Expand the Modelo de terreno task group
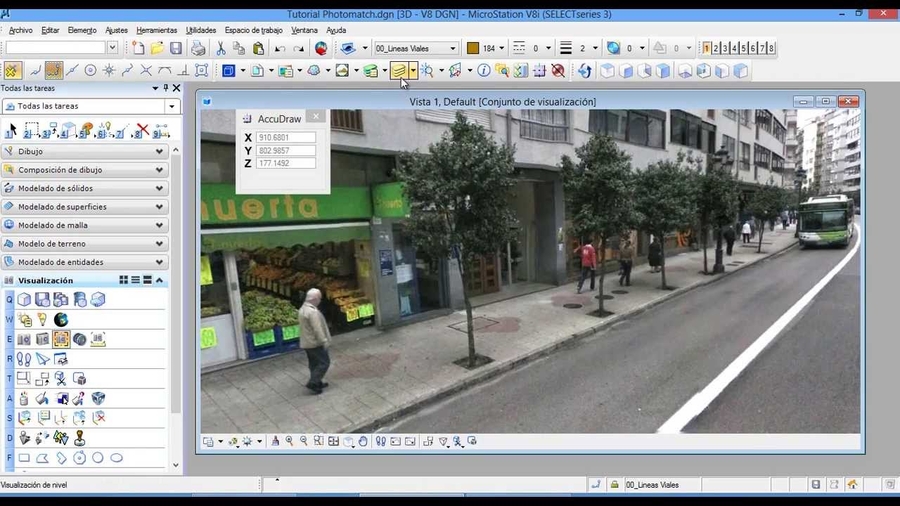The width and height of the screenshot is (900, 506). (159, 243)
